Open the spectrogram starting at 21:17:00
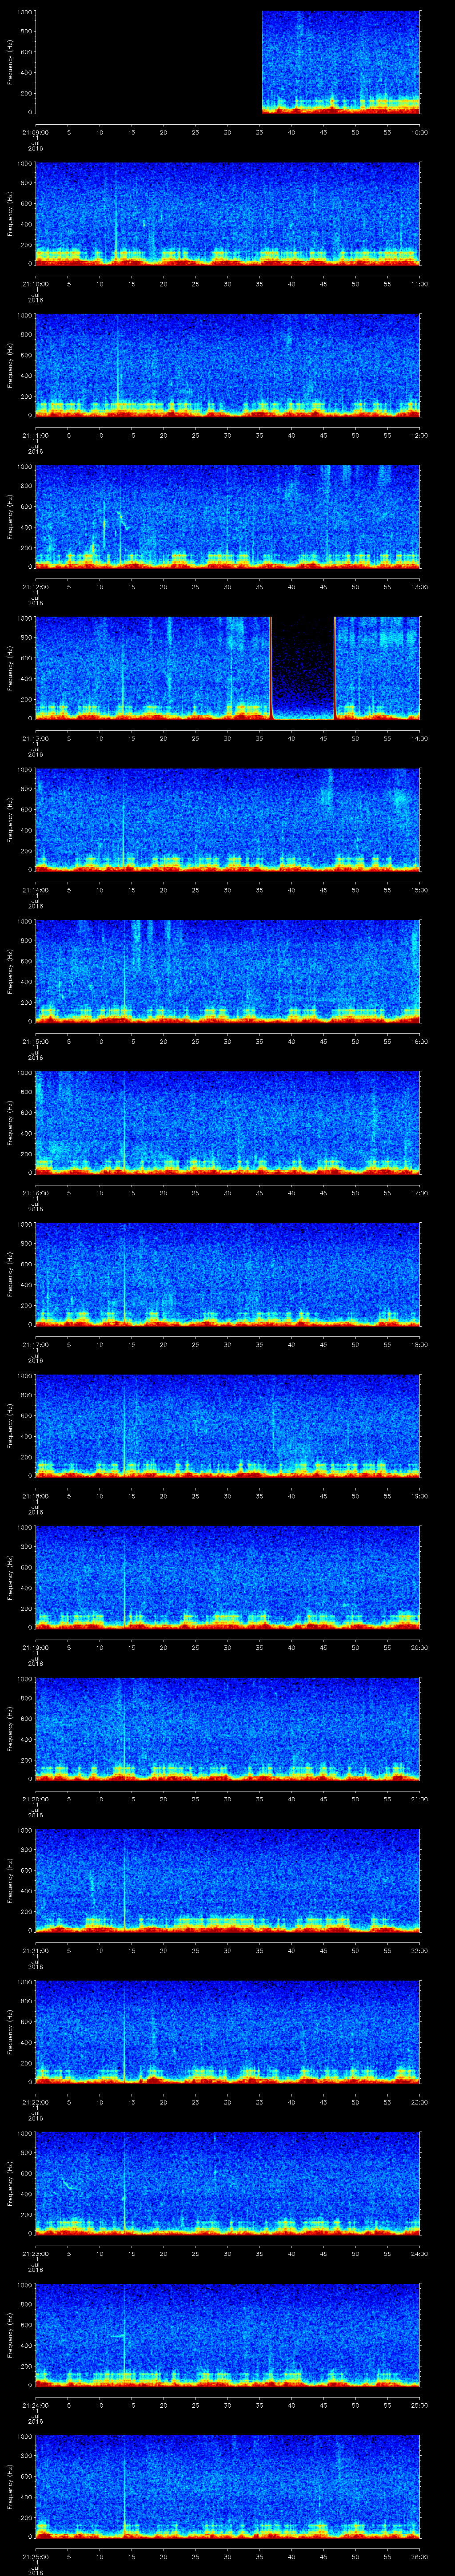Screen dimensions: 455x2576 coord(228,1273)
